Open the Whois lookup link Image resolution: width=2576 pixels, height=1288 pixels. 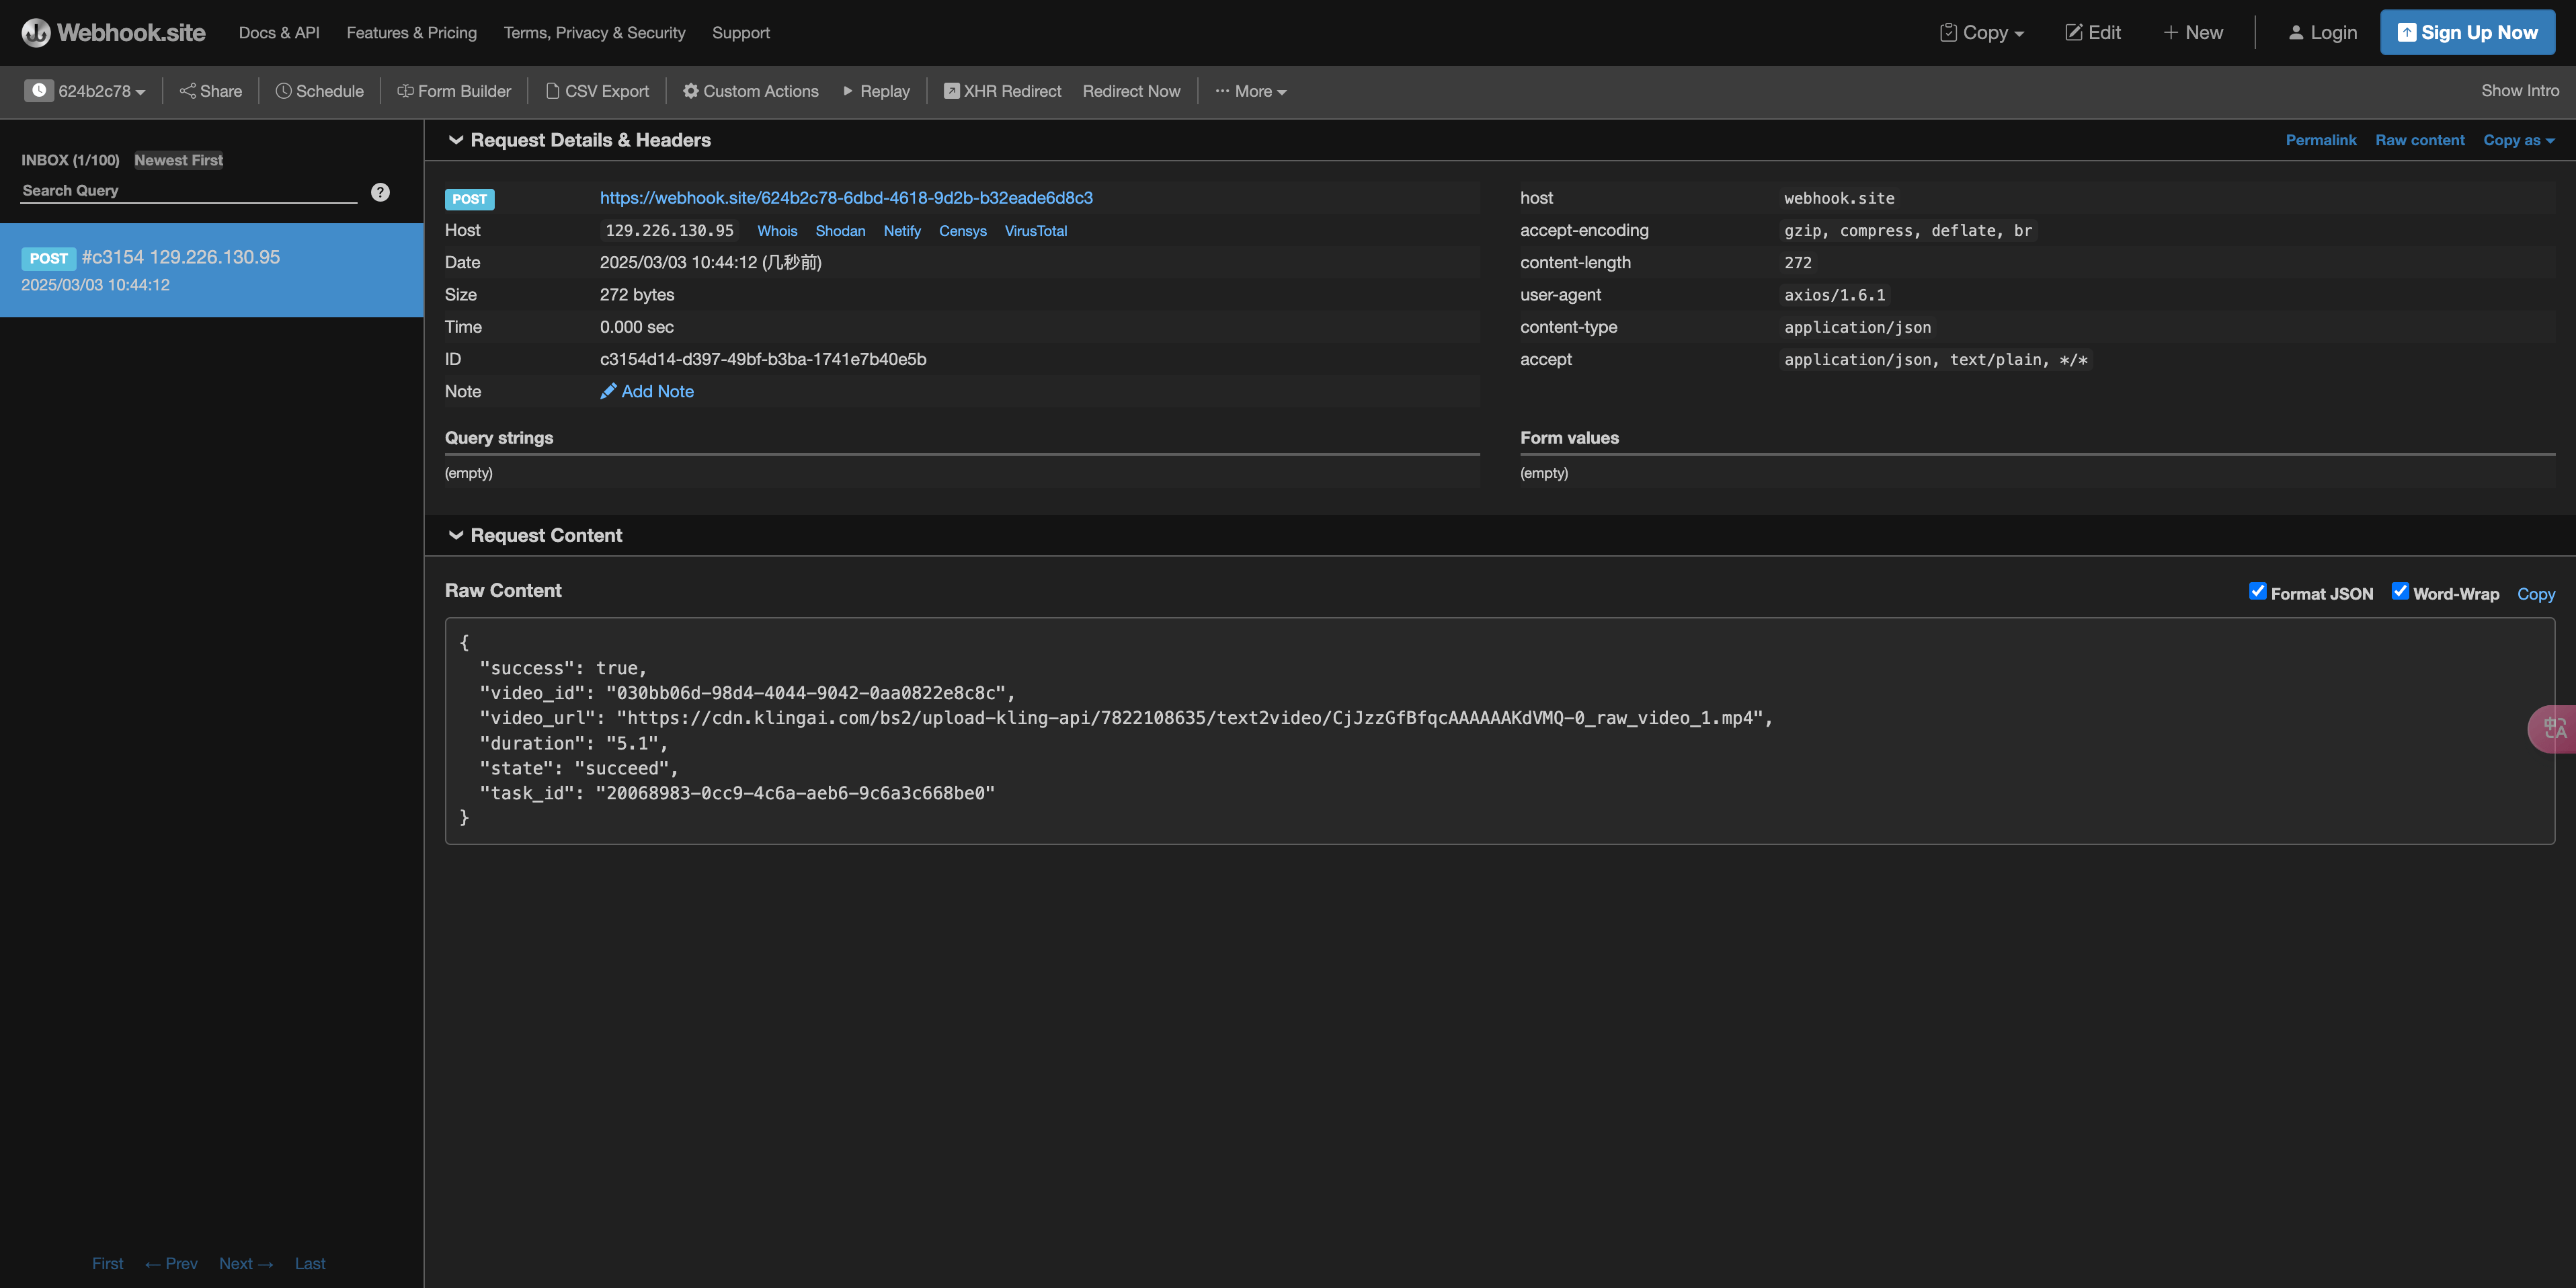777,231
